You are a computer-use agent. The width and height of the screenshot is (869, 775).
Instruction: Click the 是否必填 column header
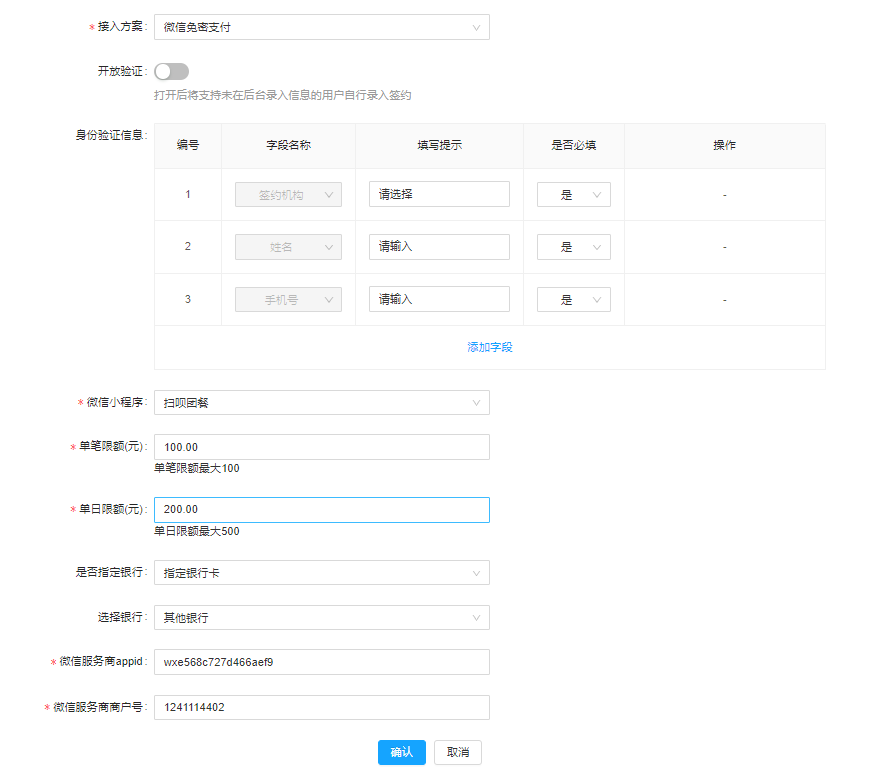(x=574, y=145)
